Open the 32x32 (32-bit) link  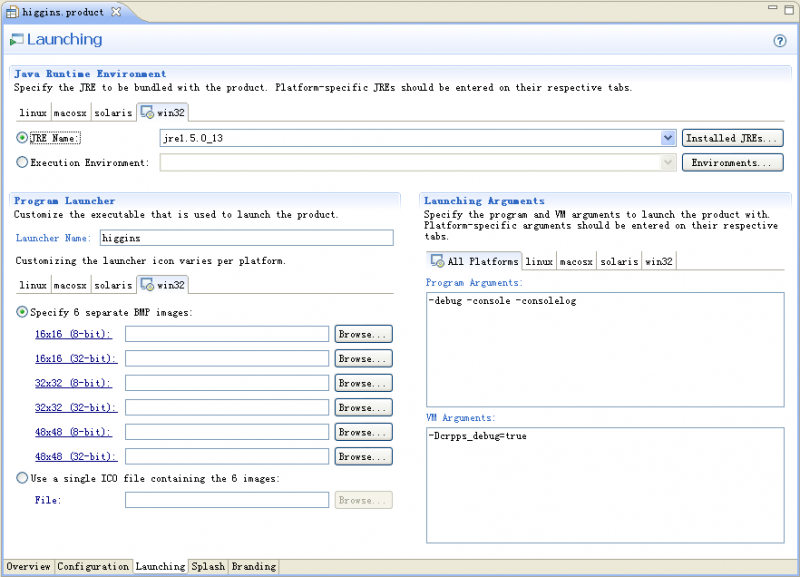pyautogui.click(x=76, y=408)
